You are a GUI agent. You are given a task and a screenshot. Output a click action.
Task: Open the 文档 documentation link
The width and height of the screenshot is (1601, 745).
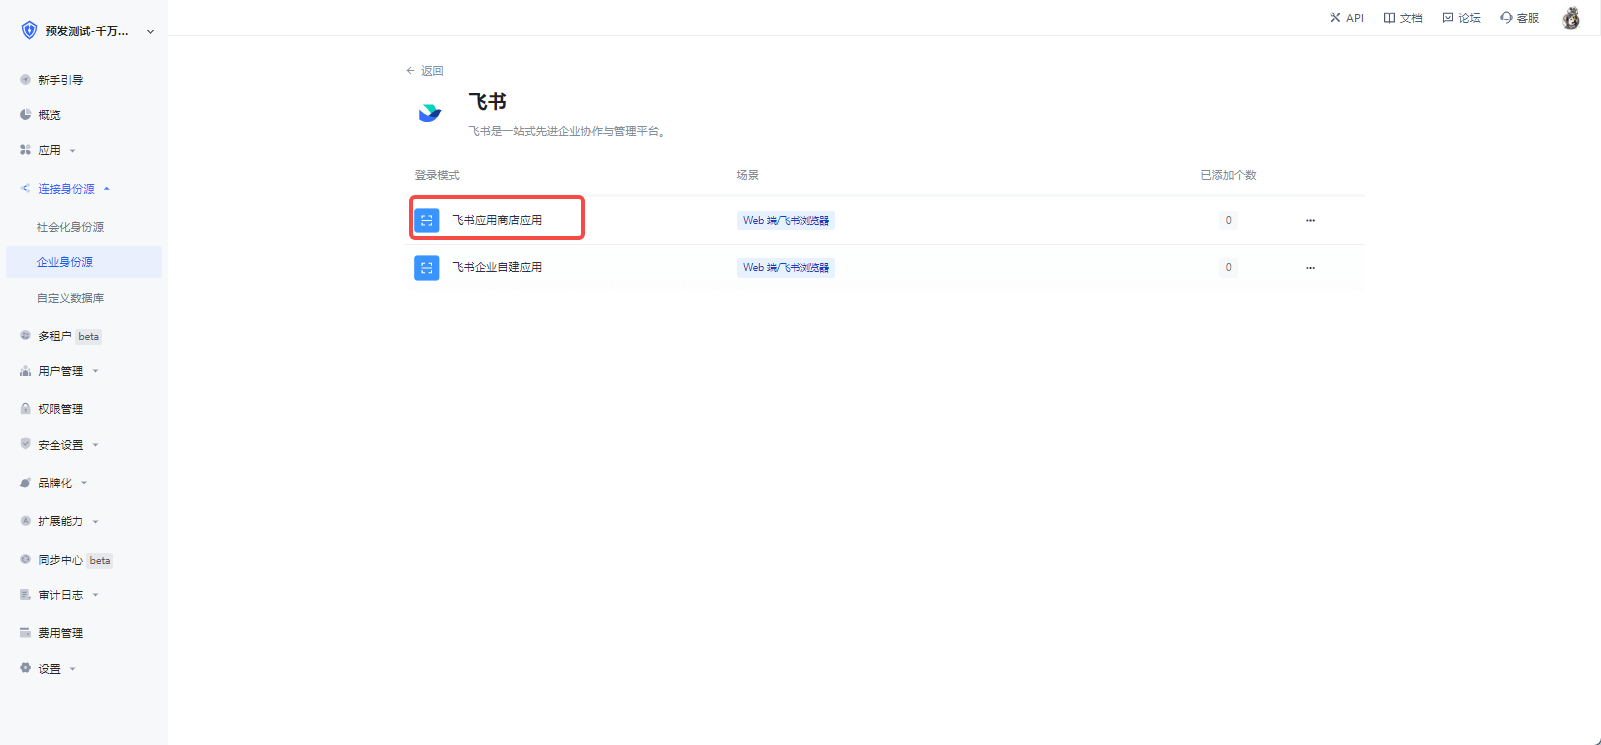pyautogui.click(x=1403, y=18)
